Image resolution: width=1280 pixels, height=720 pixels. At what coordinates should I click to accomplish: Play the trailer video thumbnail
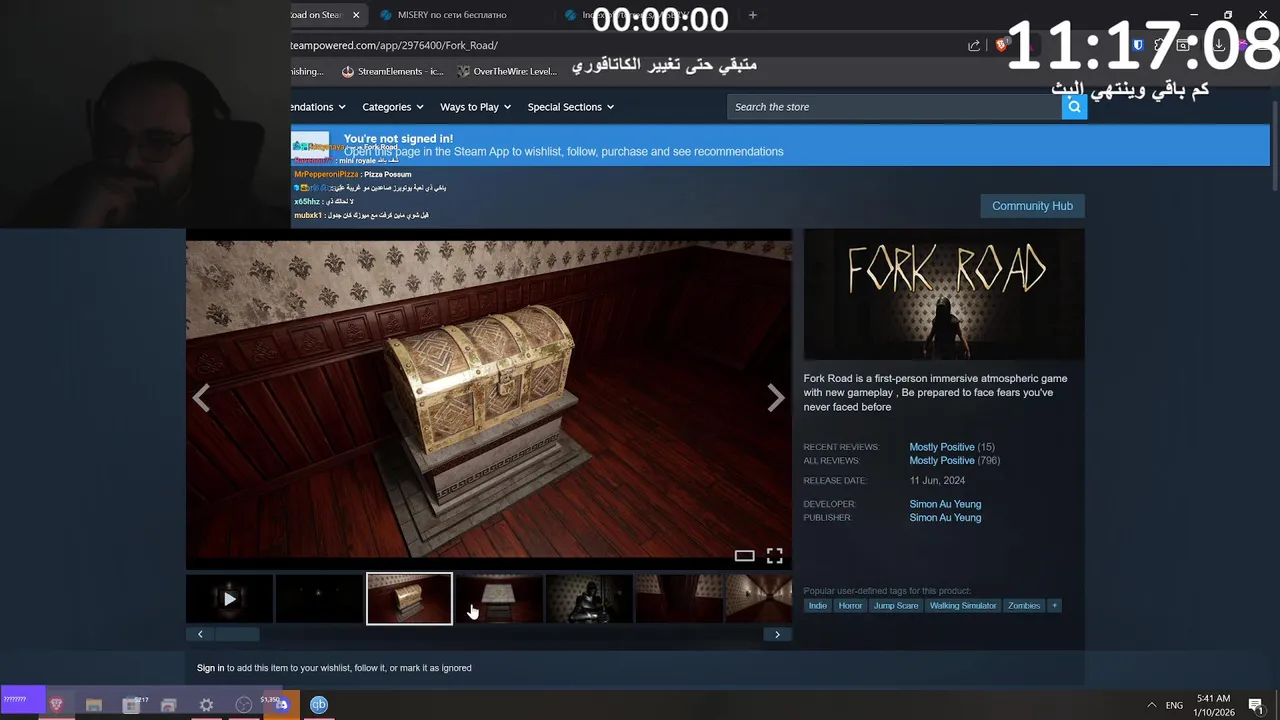(x=229, y=599)
